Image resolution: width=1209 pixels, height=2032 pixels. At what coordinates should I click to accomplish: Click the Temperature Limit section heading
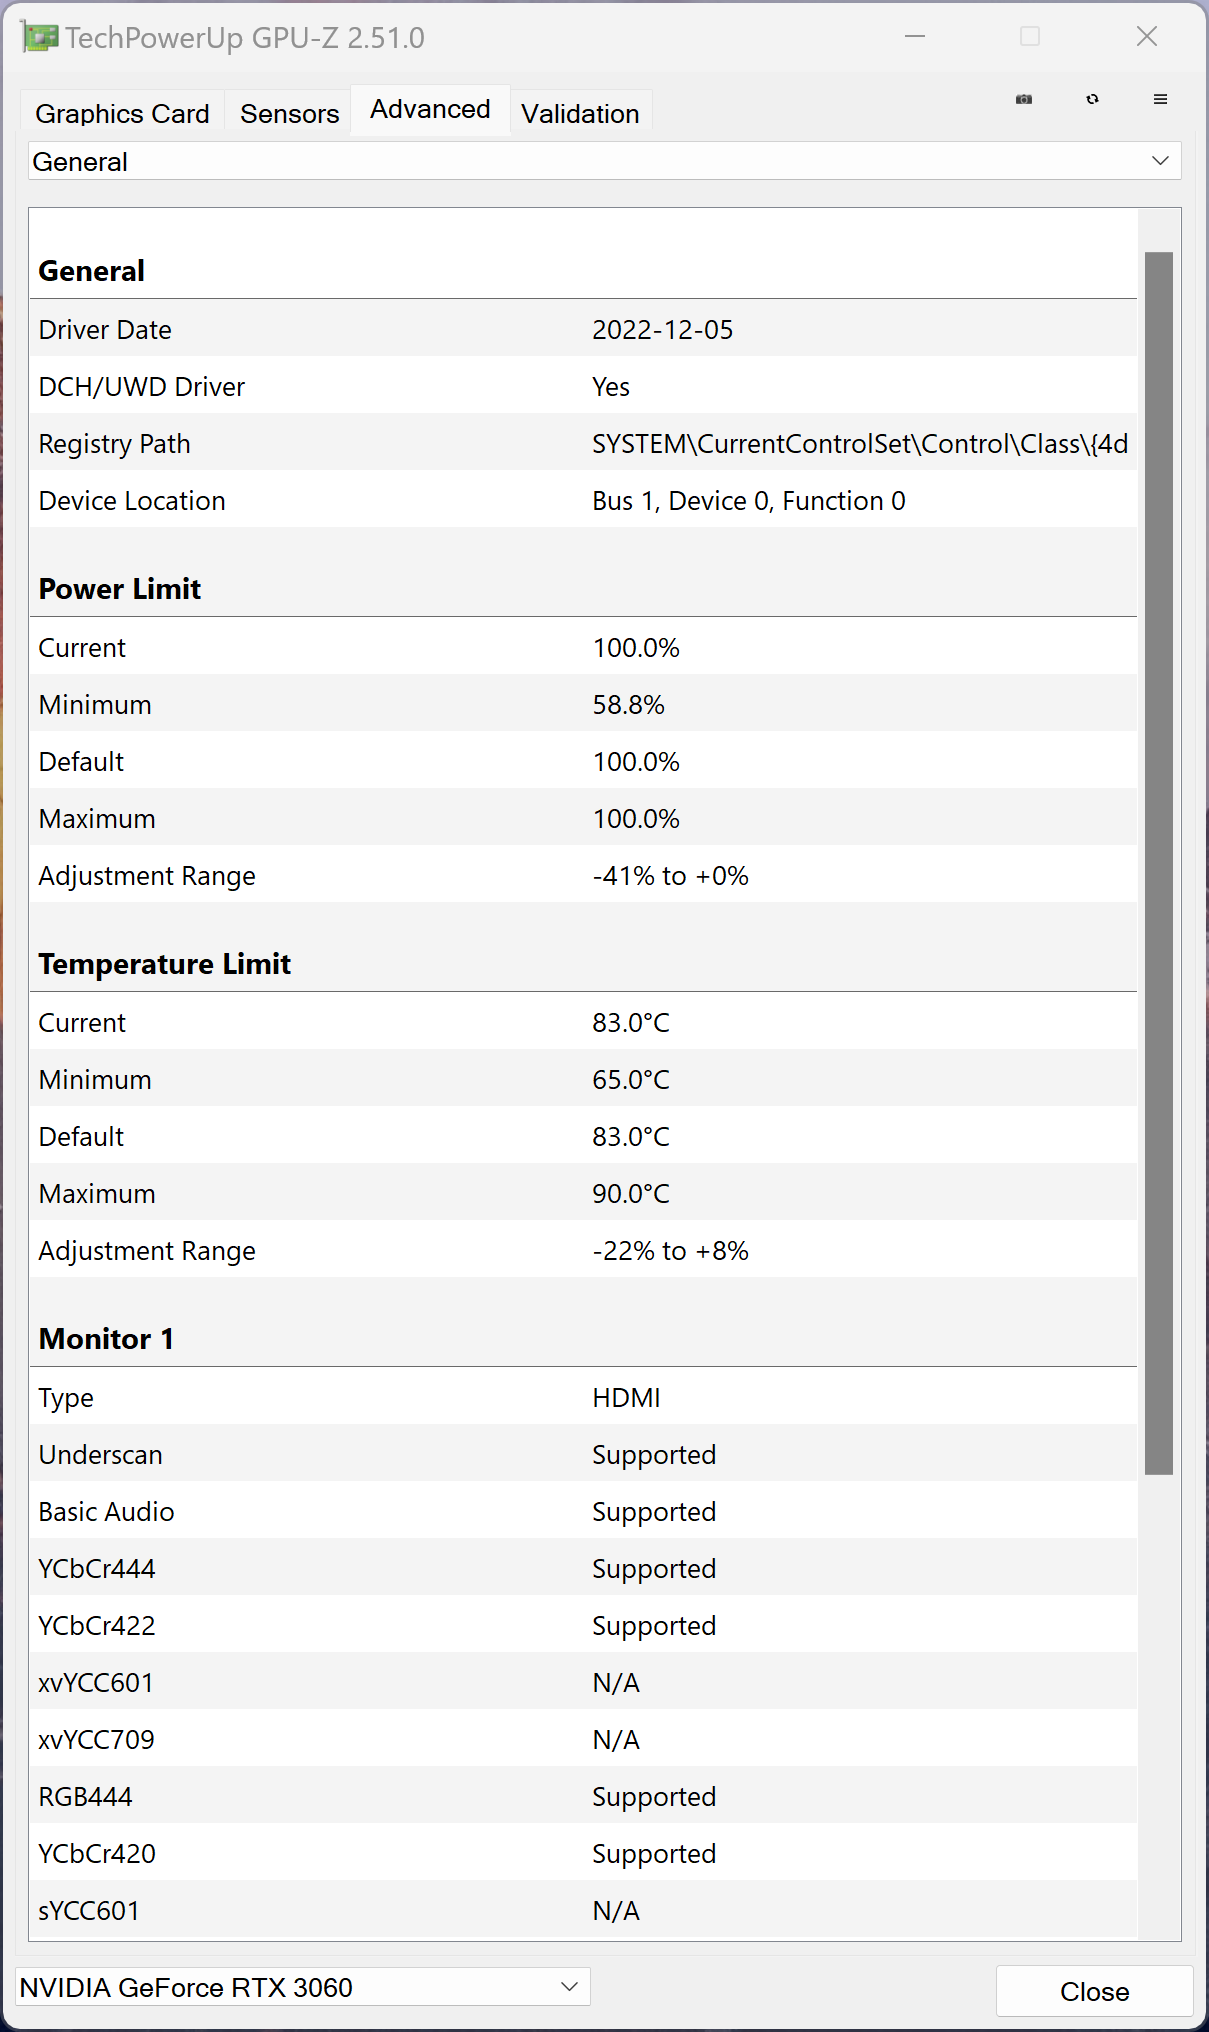[x=165, y=964]
